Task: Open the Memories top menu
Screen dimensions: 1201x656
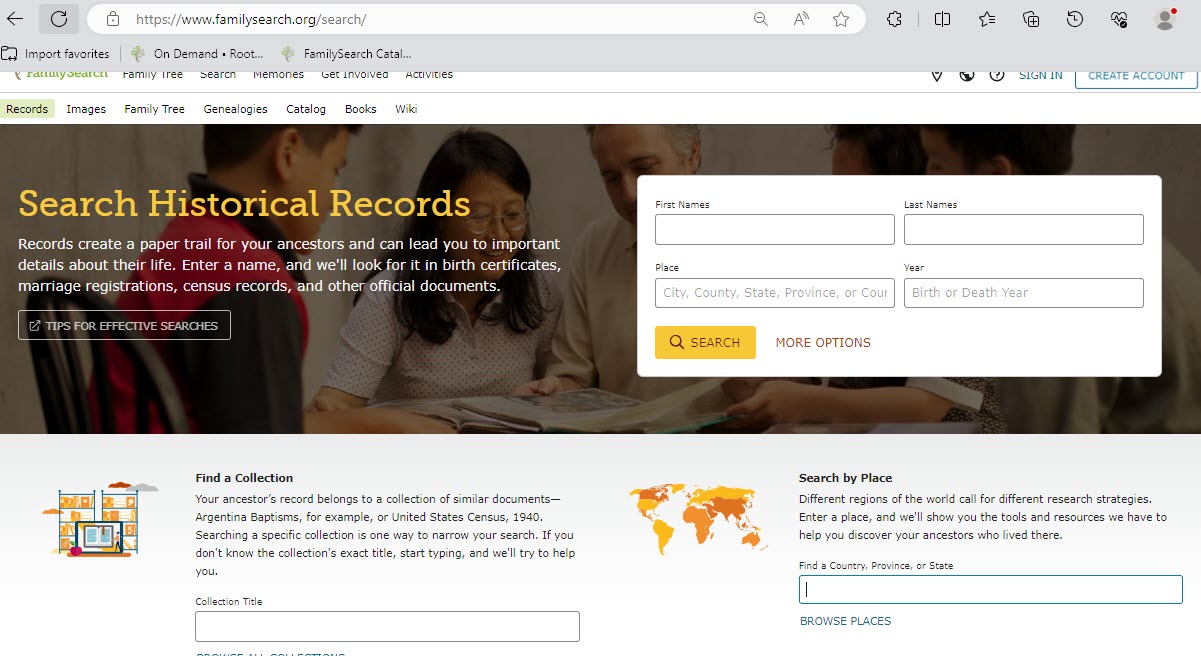Action: (278, 75)
